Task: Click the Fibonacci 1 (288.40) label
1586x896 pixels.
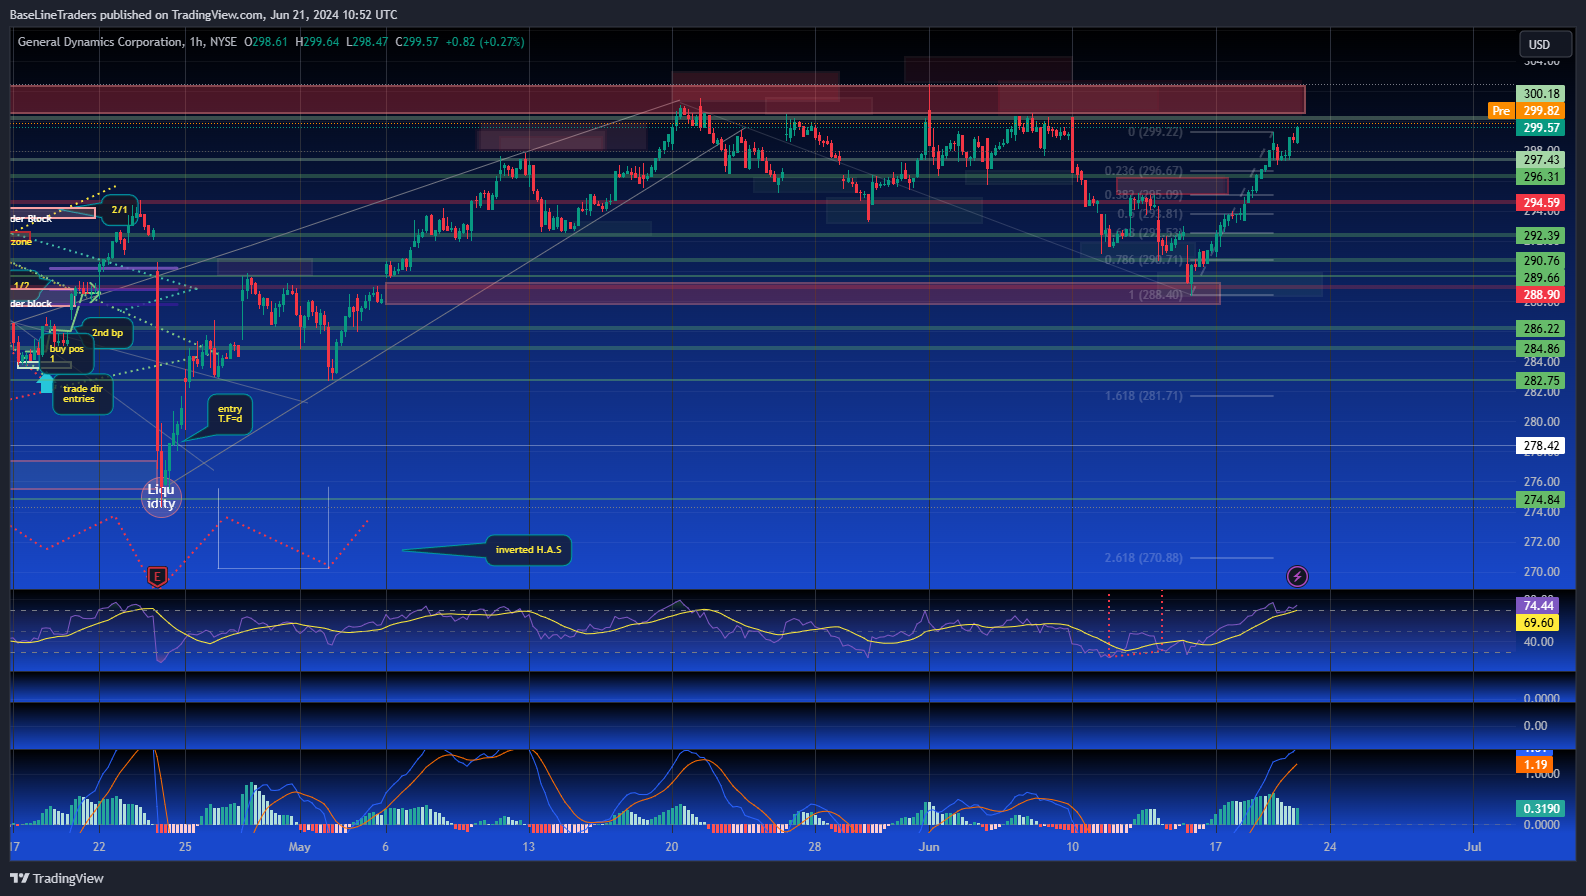Action: click(x=1155, y=295)
